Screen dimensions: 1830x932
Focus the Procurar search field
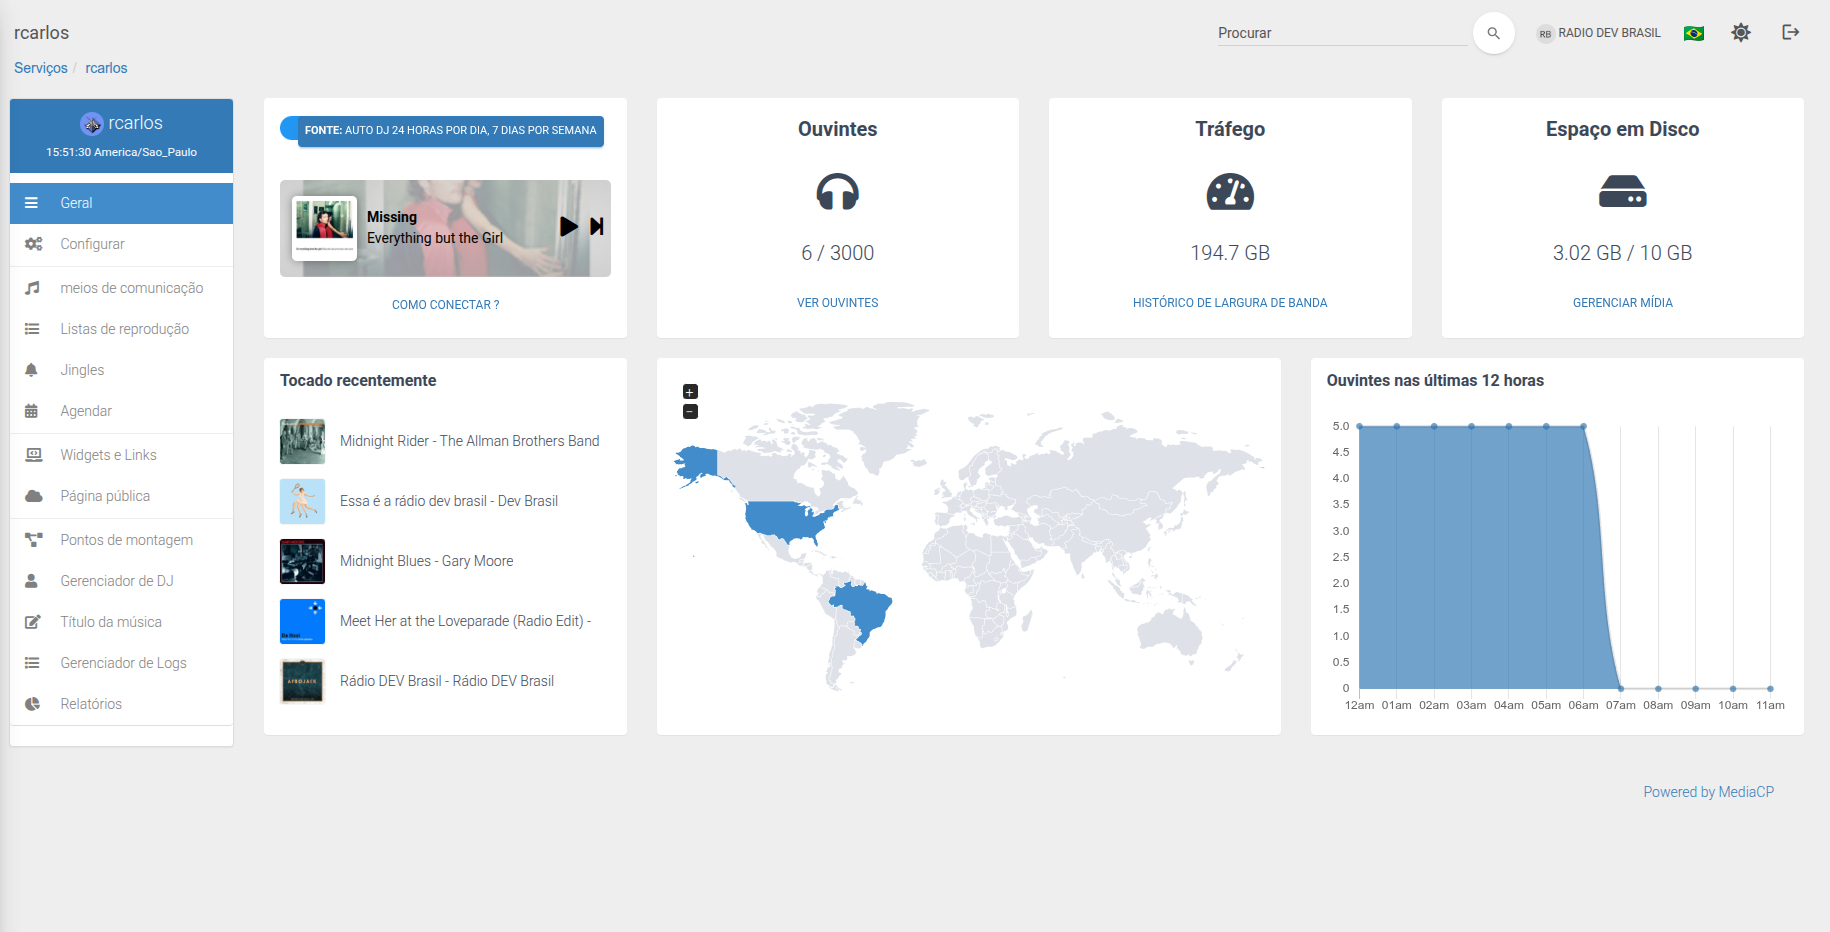tap(1340, 33)
